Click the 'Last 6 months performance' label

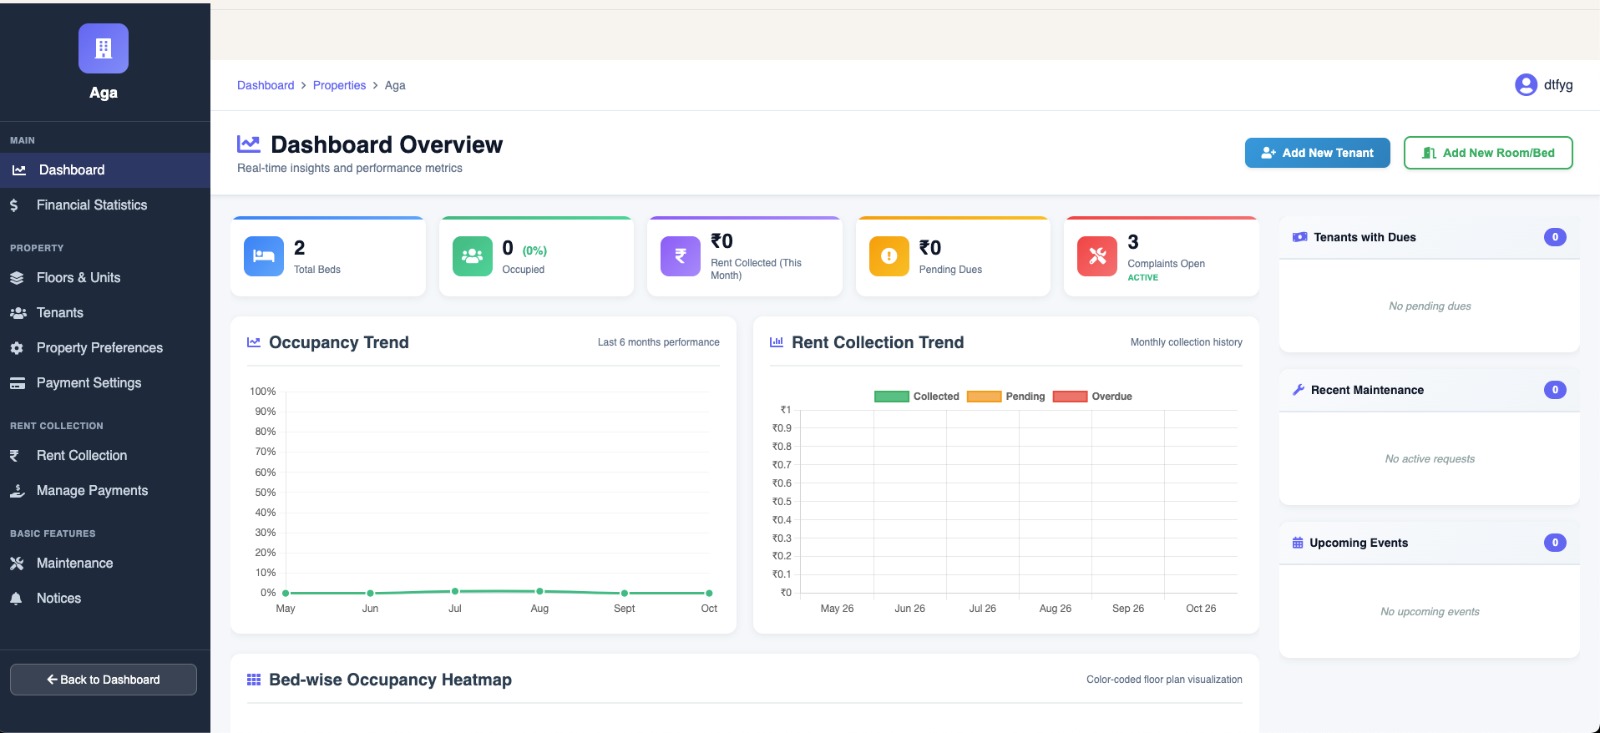coord(659,342)
